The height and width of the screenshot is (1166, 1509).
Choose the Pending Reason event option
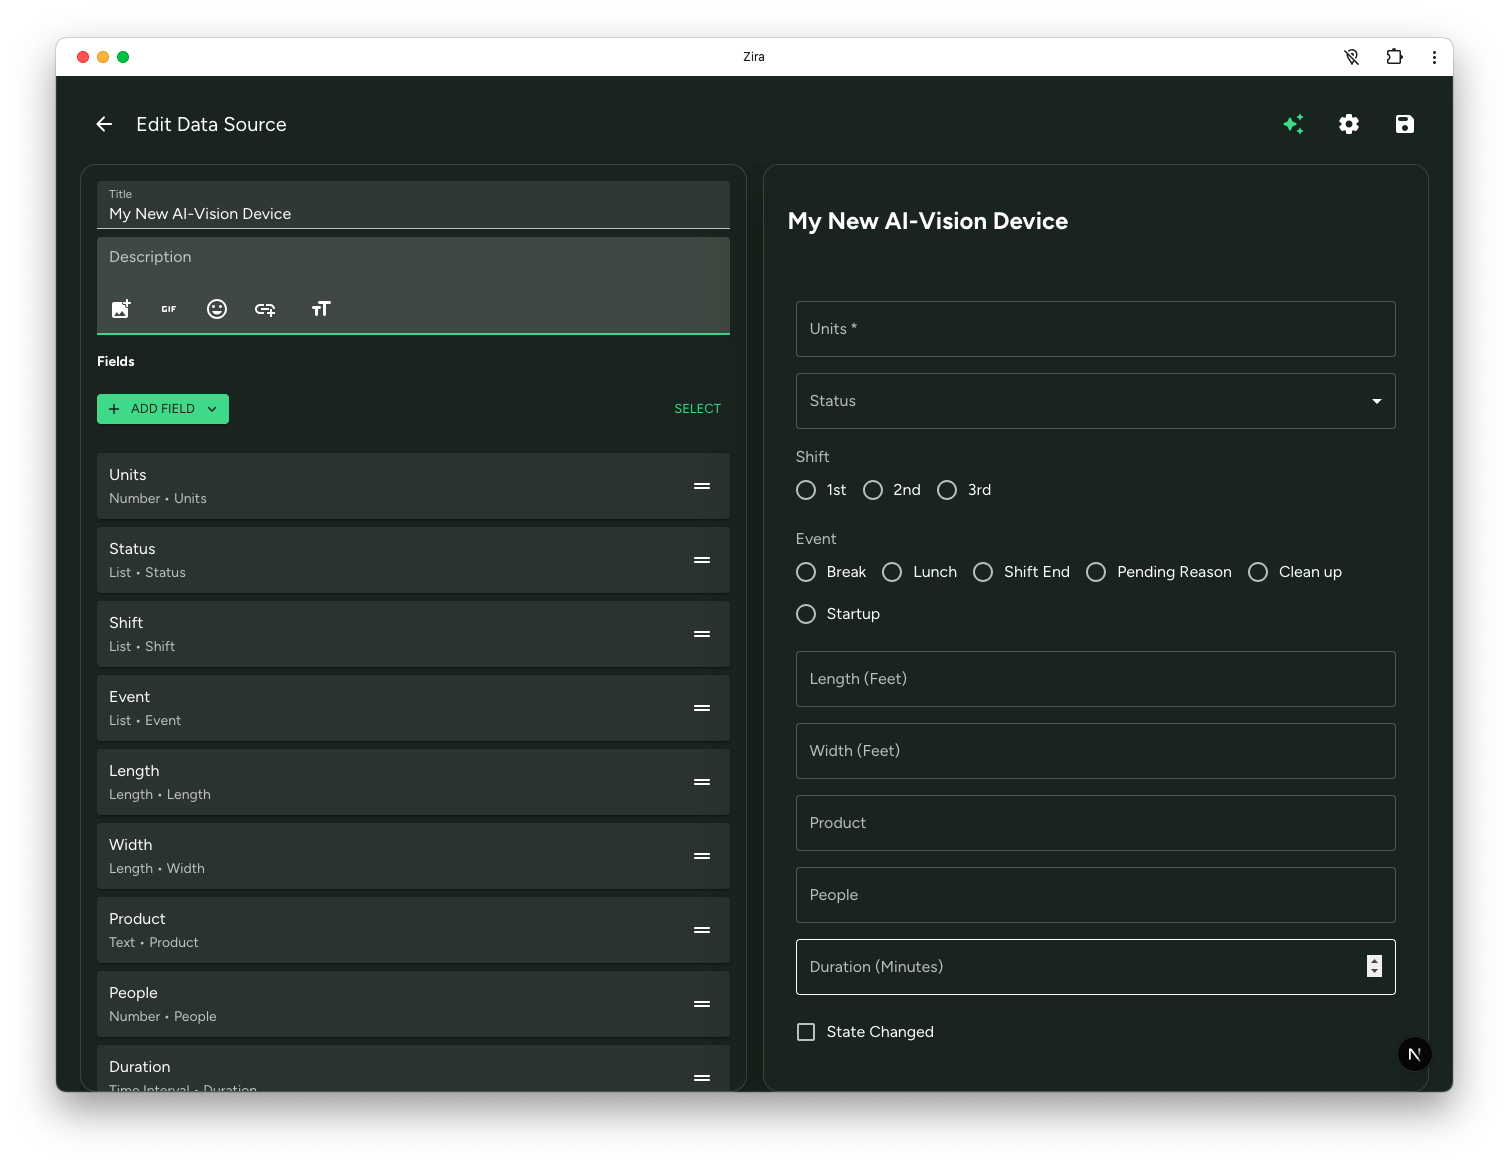[x=1096, y=572]
